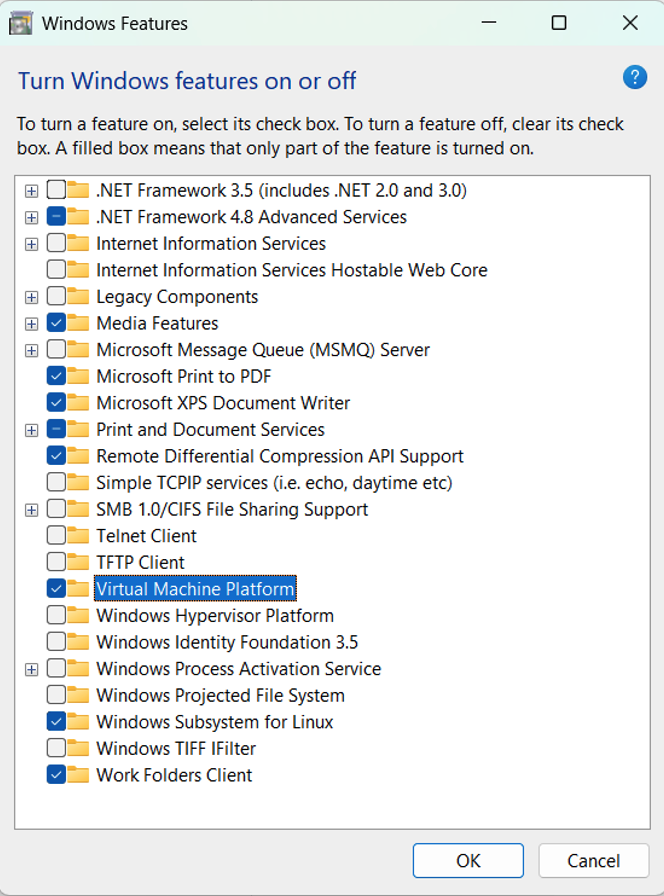
Task: Expand SMB 1.0/CIFS File Sharing Support
Action: click(x=31, y=510)
